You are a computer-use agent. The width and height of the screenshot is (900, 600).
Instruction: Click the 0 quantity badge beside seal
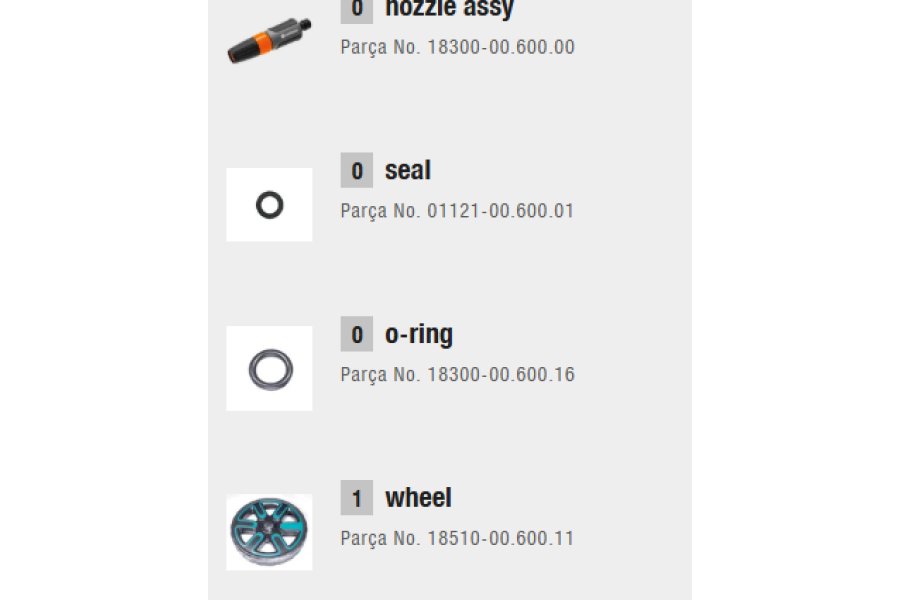(x=356, y=170)
